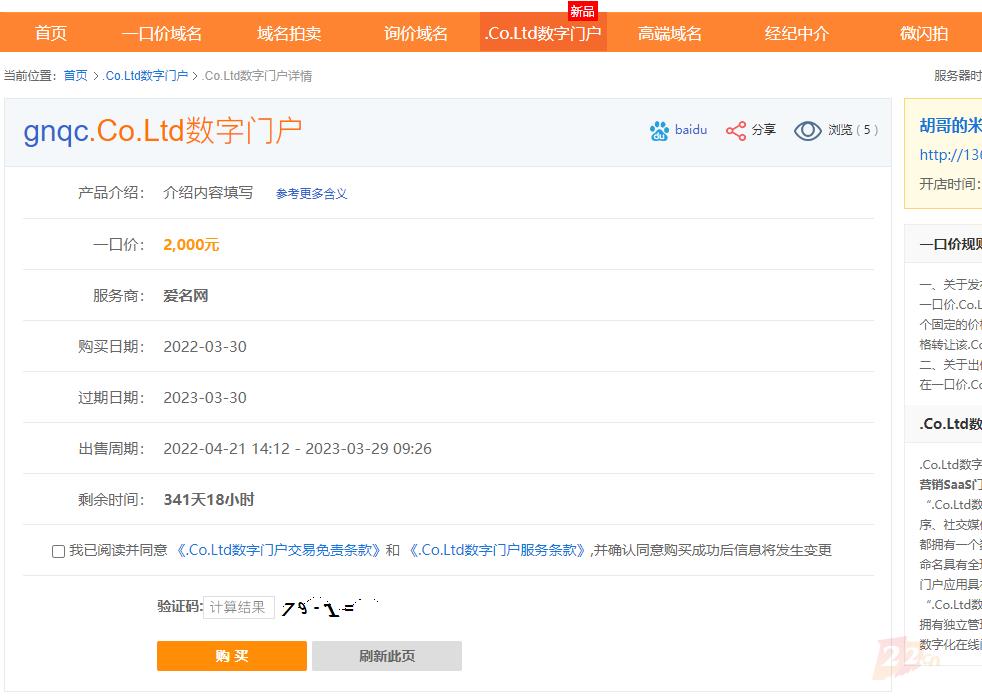Check the agreement checkbox 我已阅读并同意

point(58,551)
